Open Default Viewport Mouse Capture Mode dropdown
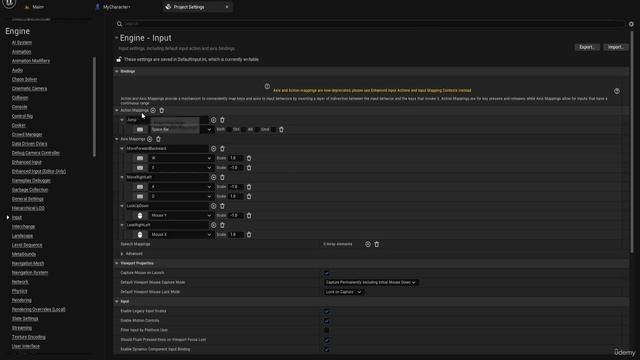The height and width of the screenshot is (360, 640). [371, 282]
